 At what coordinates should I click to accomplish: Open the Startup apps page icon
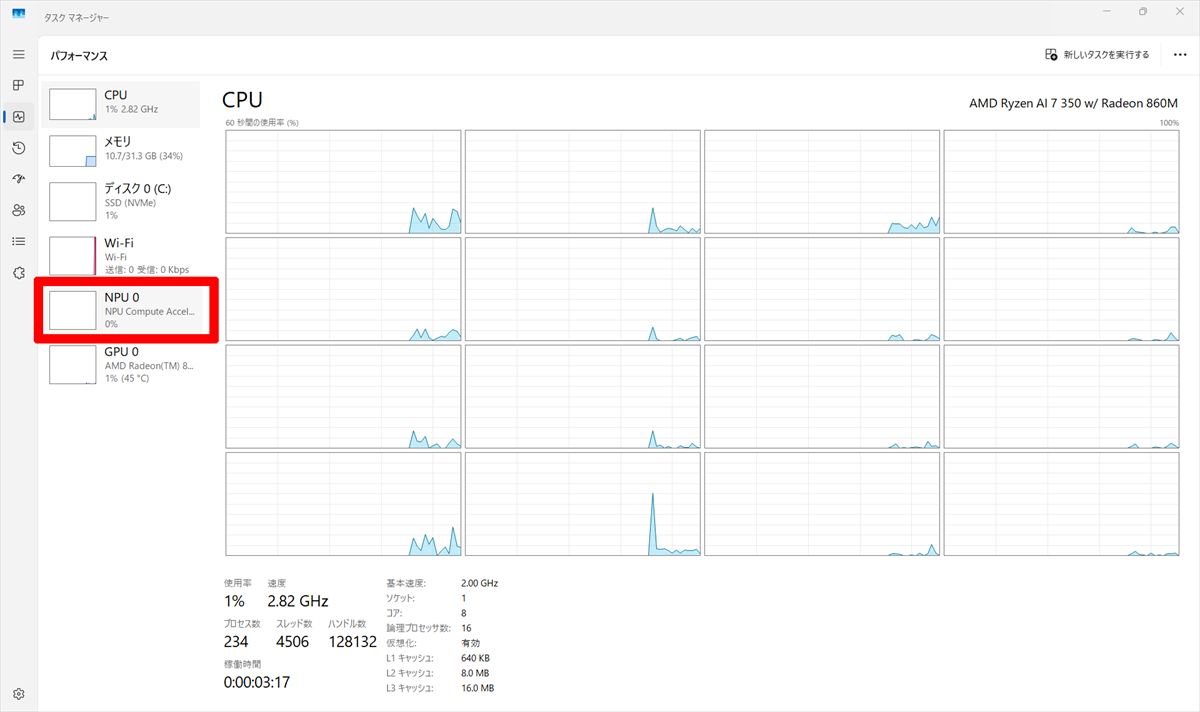[x=19, y=179]
